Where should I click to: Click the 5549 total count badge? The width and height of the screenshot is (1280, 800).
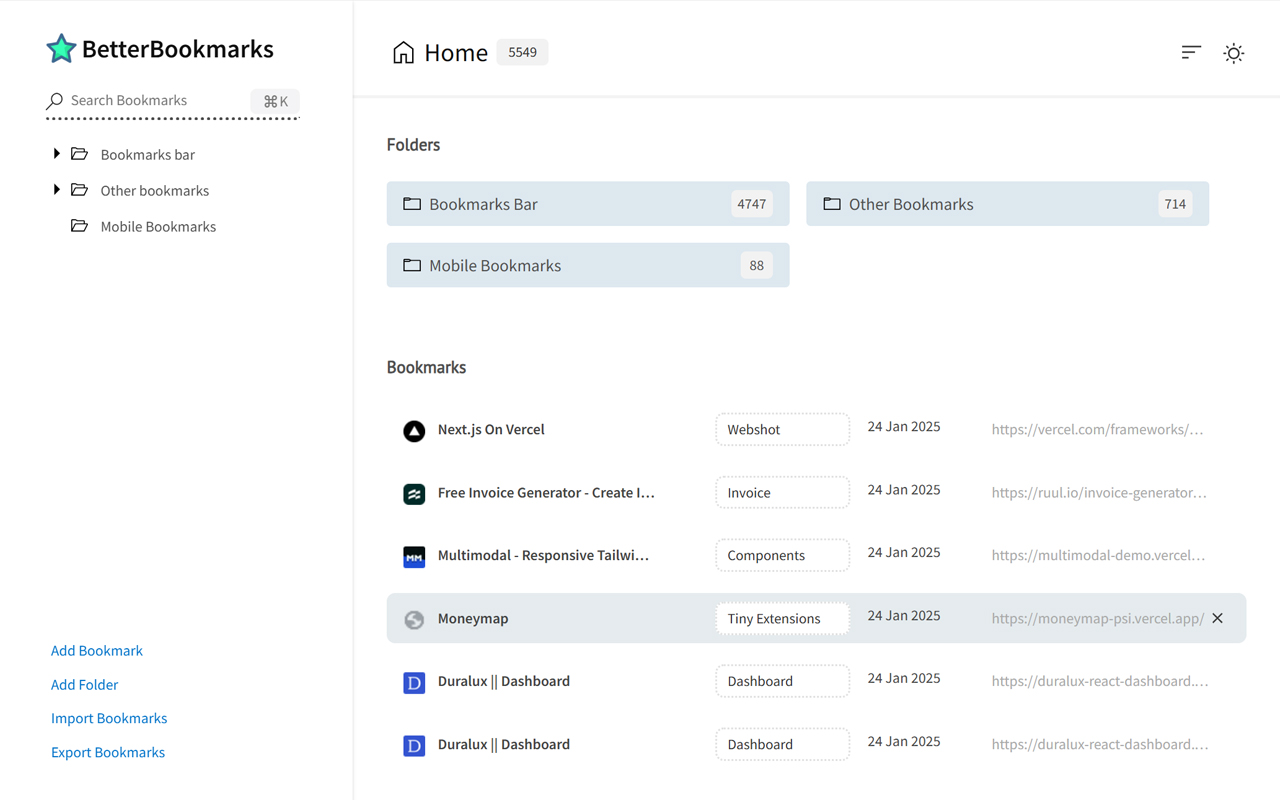click(522, 52)
